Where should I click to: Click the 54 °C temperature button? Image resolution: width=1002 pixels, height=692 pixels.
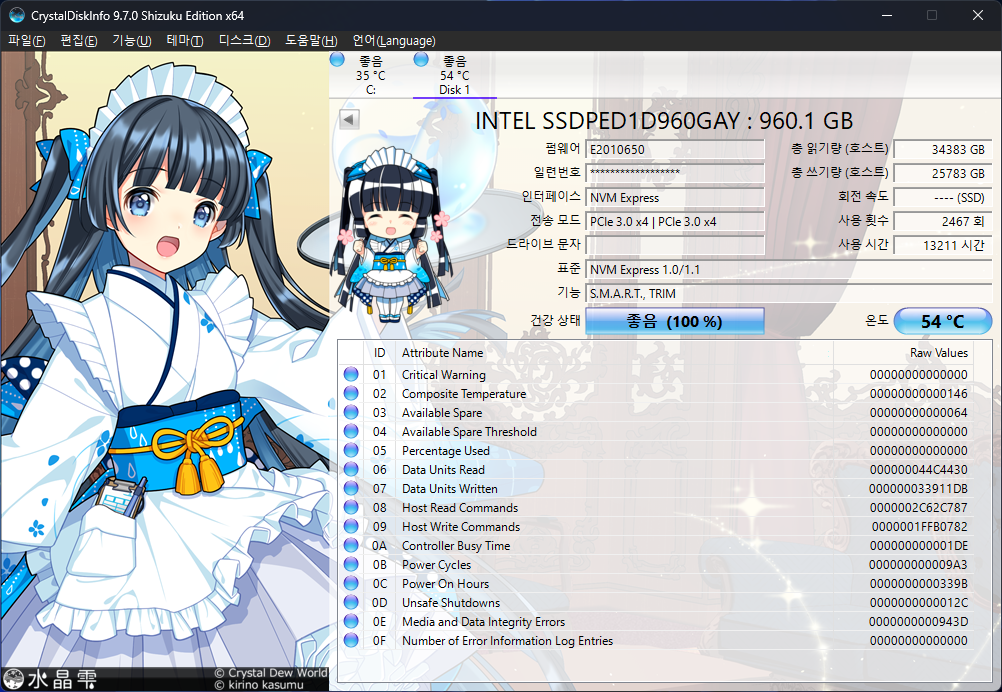943,321
